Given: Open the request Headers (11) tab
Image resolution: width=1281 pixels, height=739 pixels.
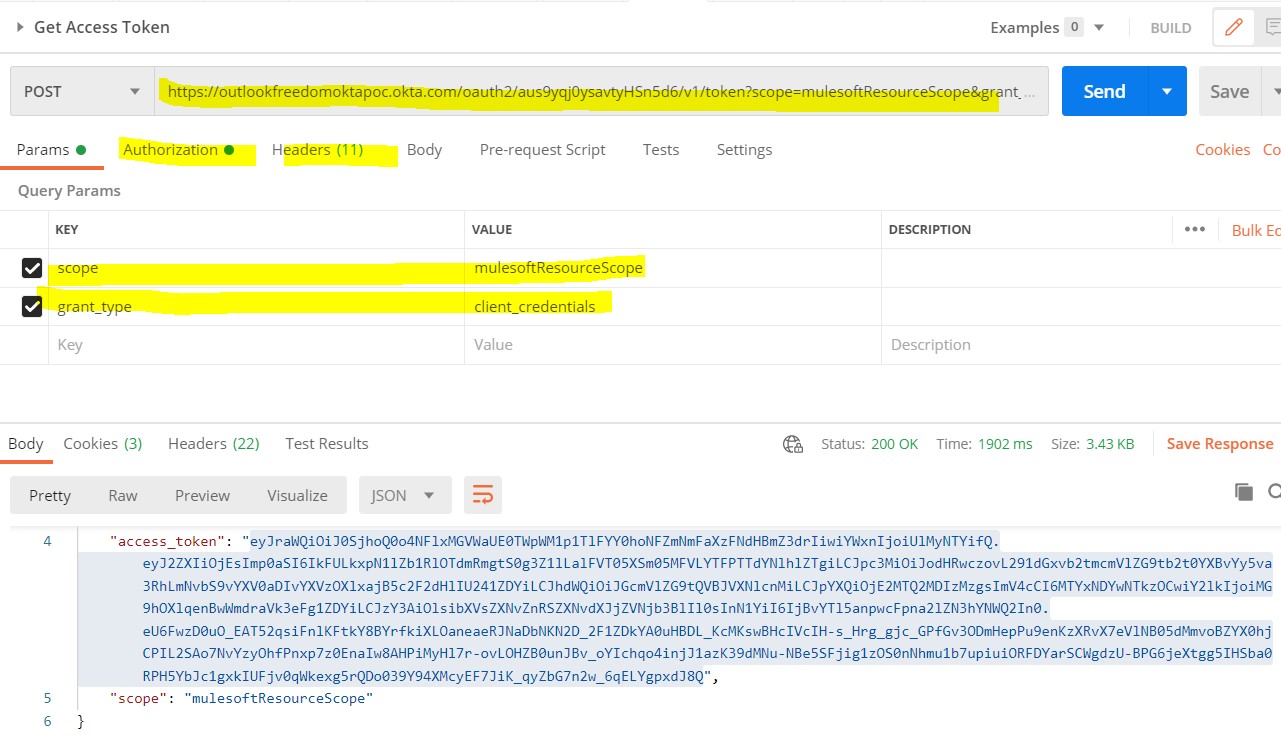Looking at the screenshot, I should [317, 150].
